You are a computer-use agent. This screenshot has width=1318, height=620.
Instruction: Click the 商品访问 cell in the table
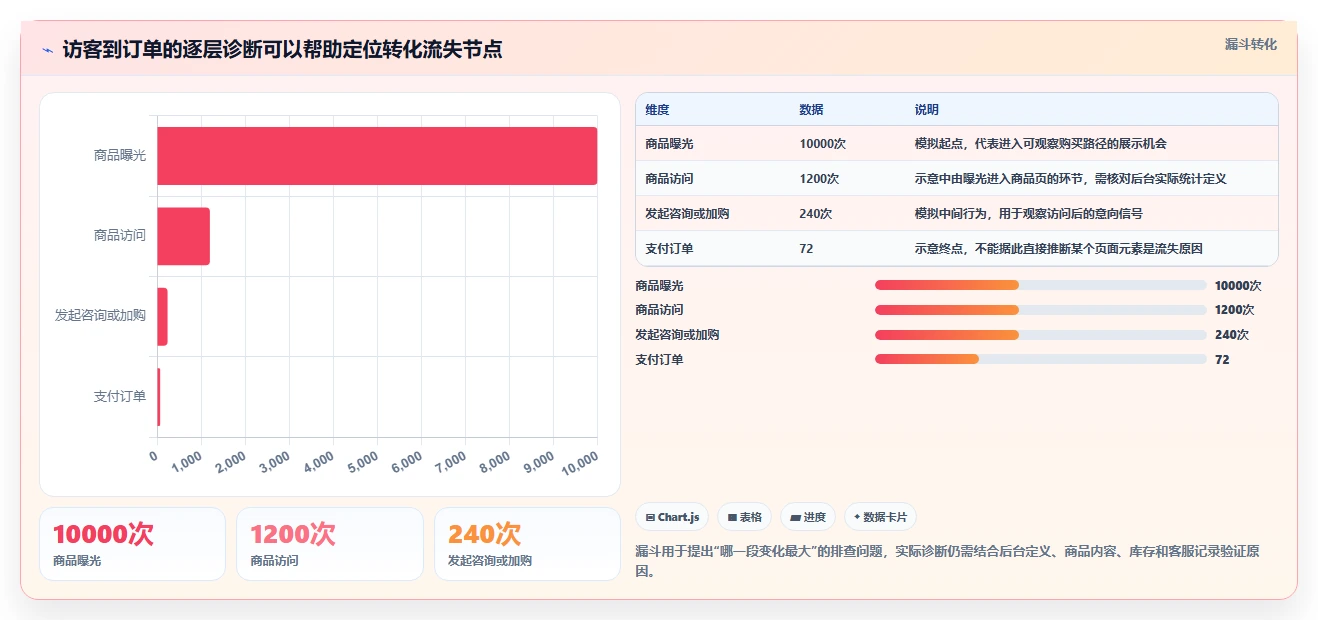tap(669, 179)
